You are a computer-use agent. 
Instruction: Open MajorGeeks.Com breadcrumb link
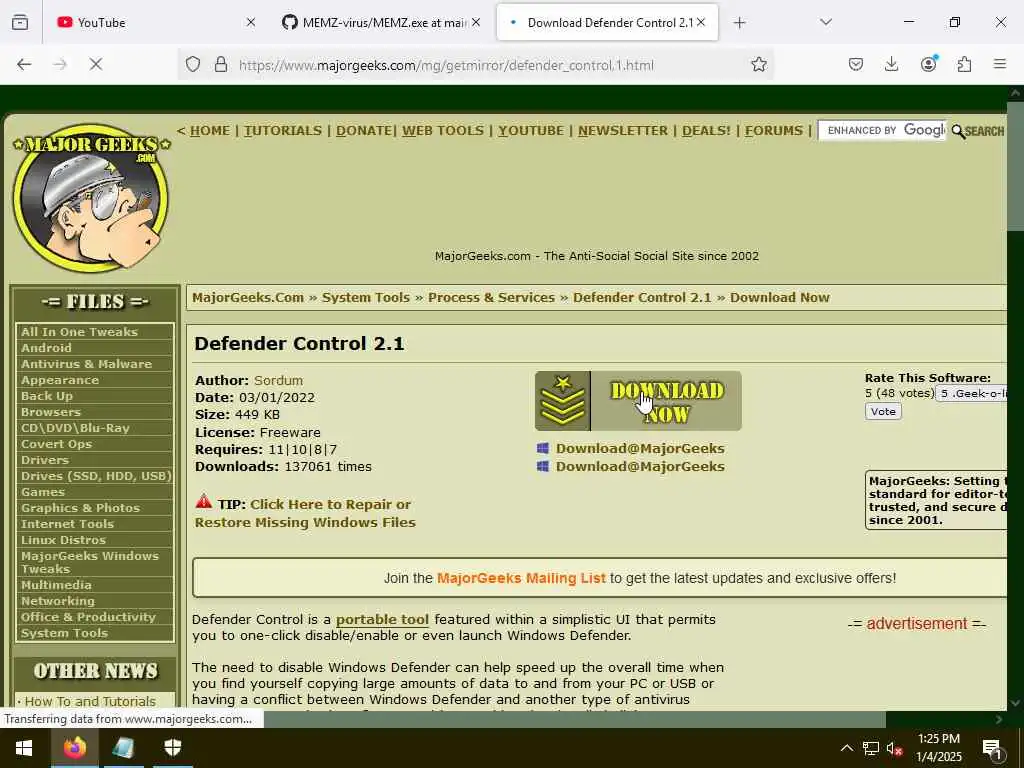pyautogui.click(x=248, y=298)
